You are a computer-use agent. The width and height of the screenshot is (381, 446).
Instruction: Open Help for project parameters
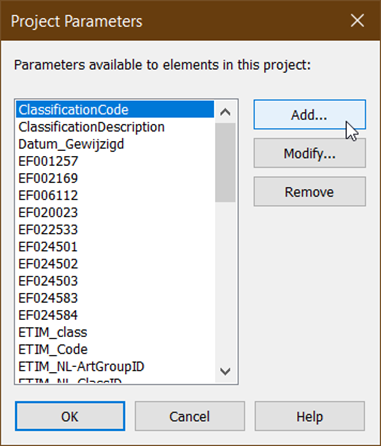310,416
